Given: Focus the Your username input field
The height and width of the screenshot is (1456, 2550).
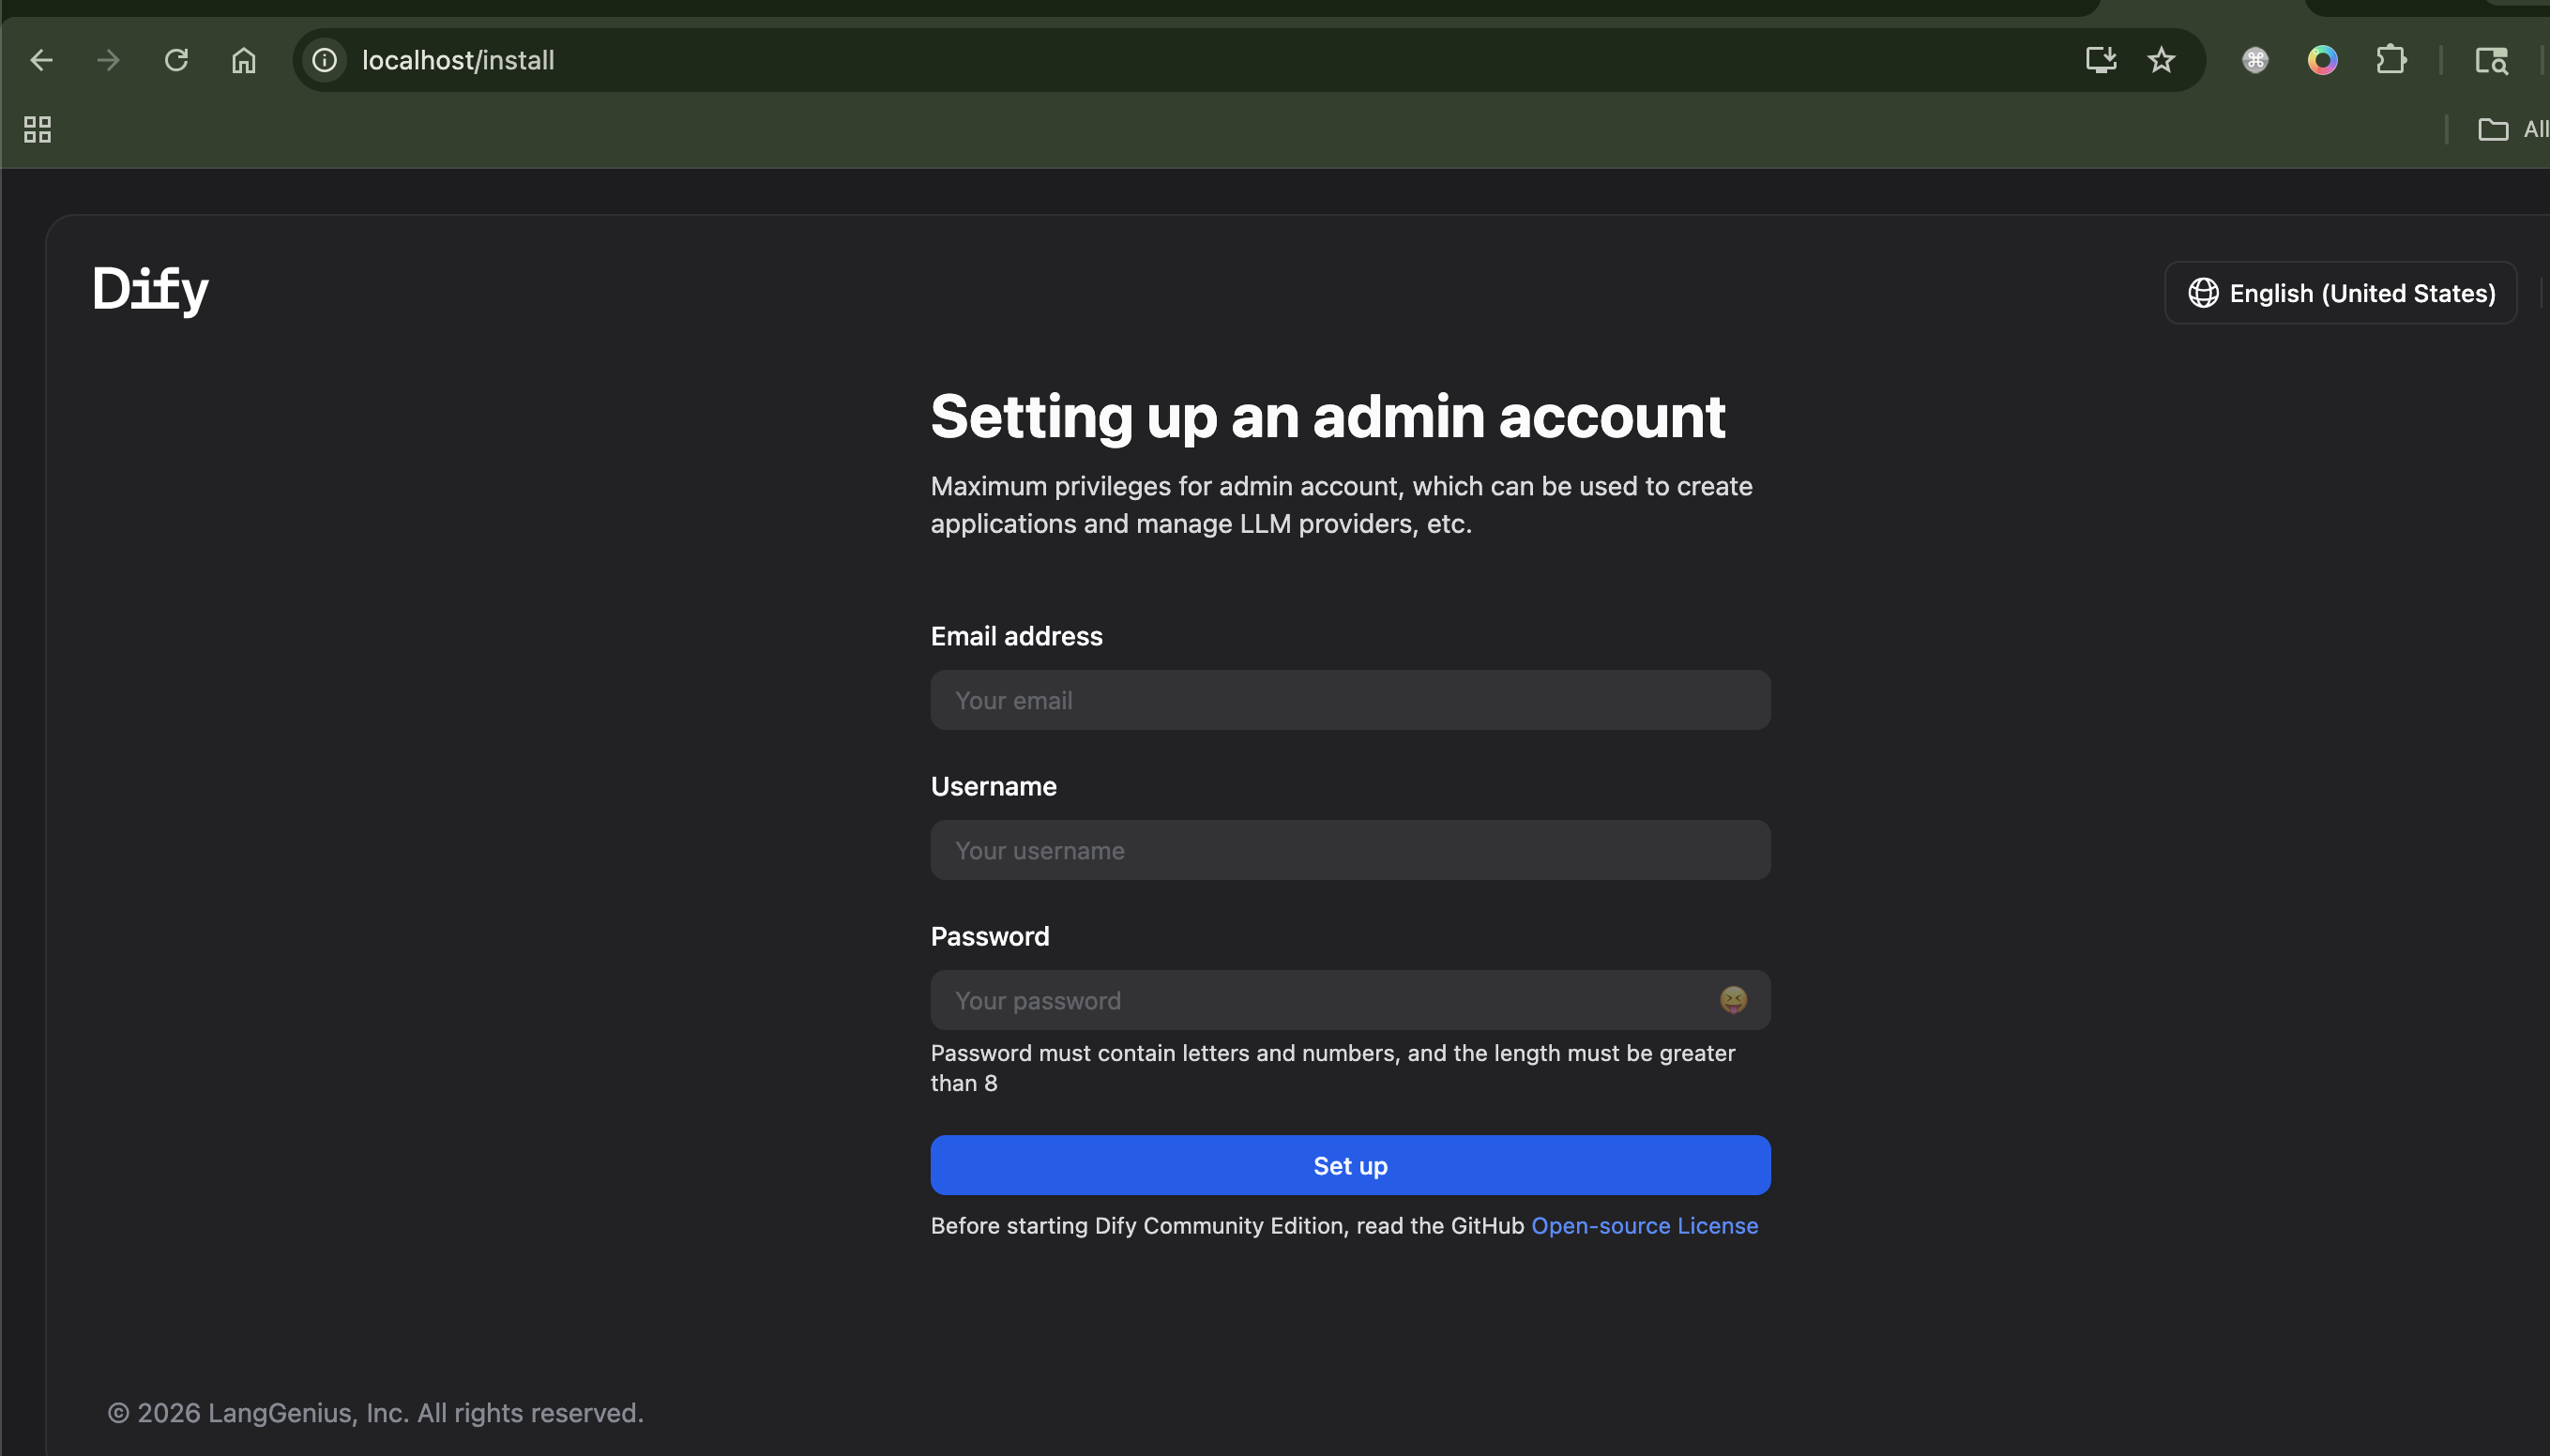Looking at the screenshot, I should coord(1350,850).
